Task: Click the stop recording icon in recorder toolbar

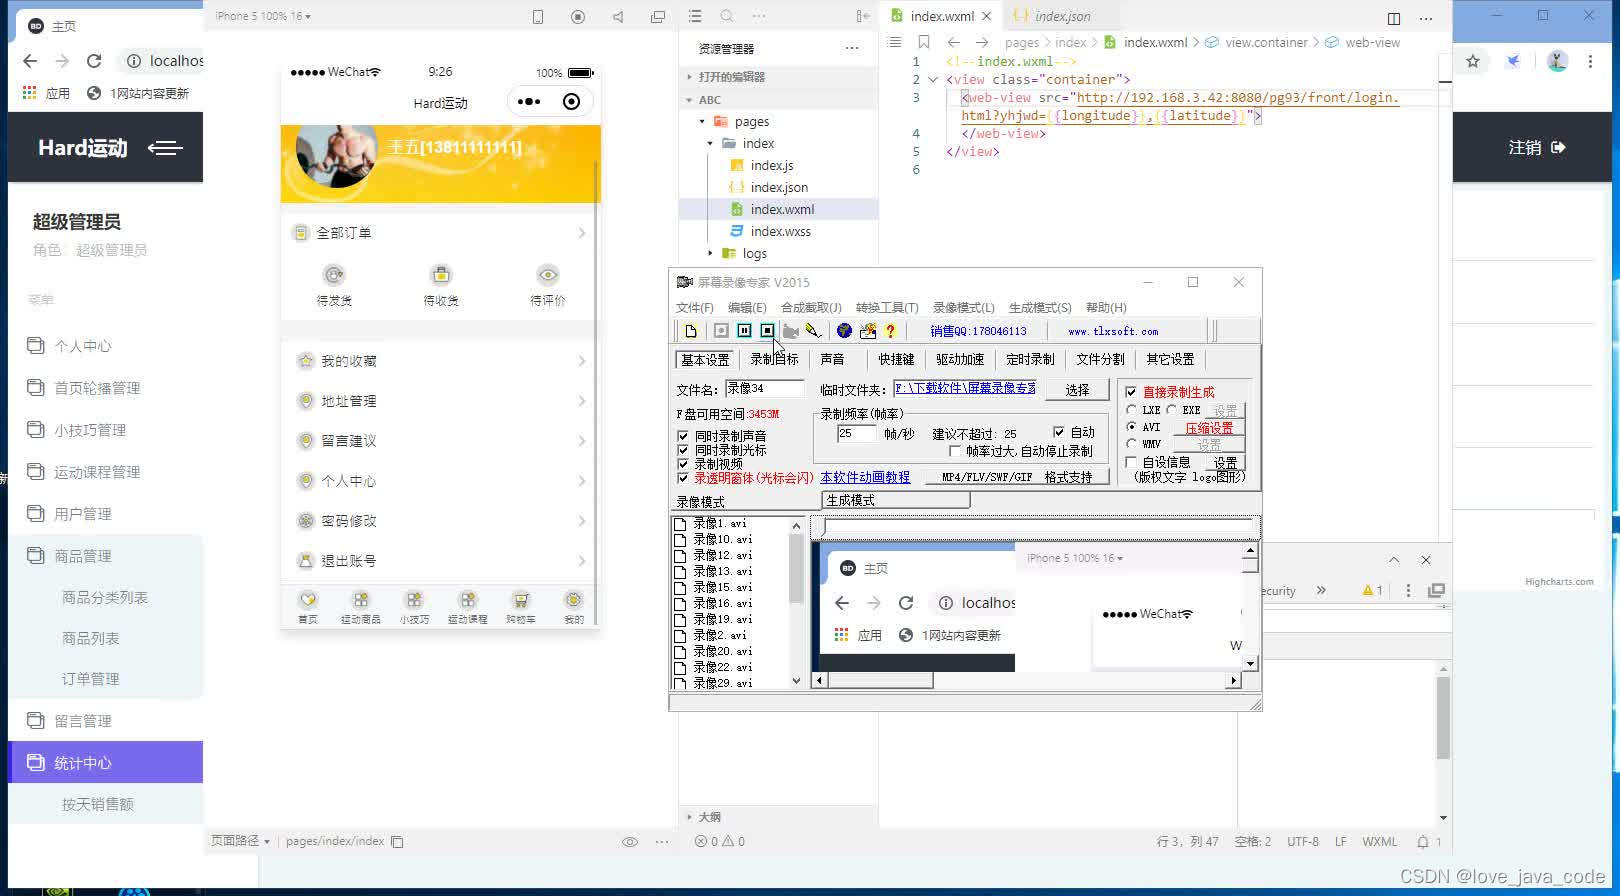Action: [x=767, y=331]
